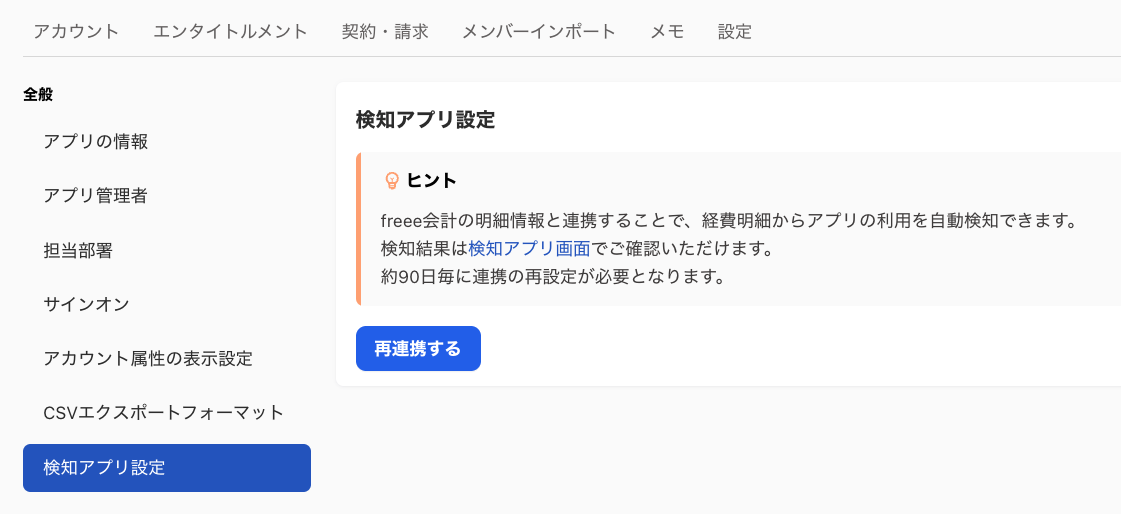The image size is (1121, 514).
Task: Click the 約90日毎に連携の再設定 hint line
Action: [x=552, y=276]
